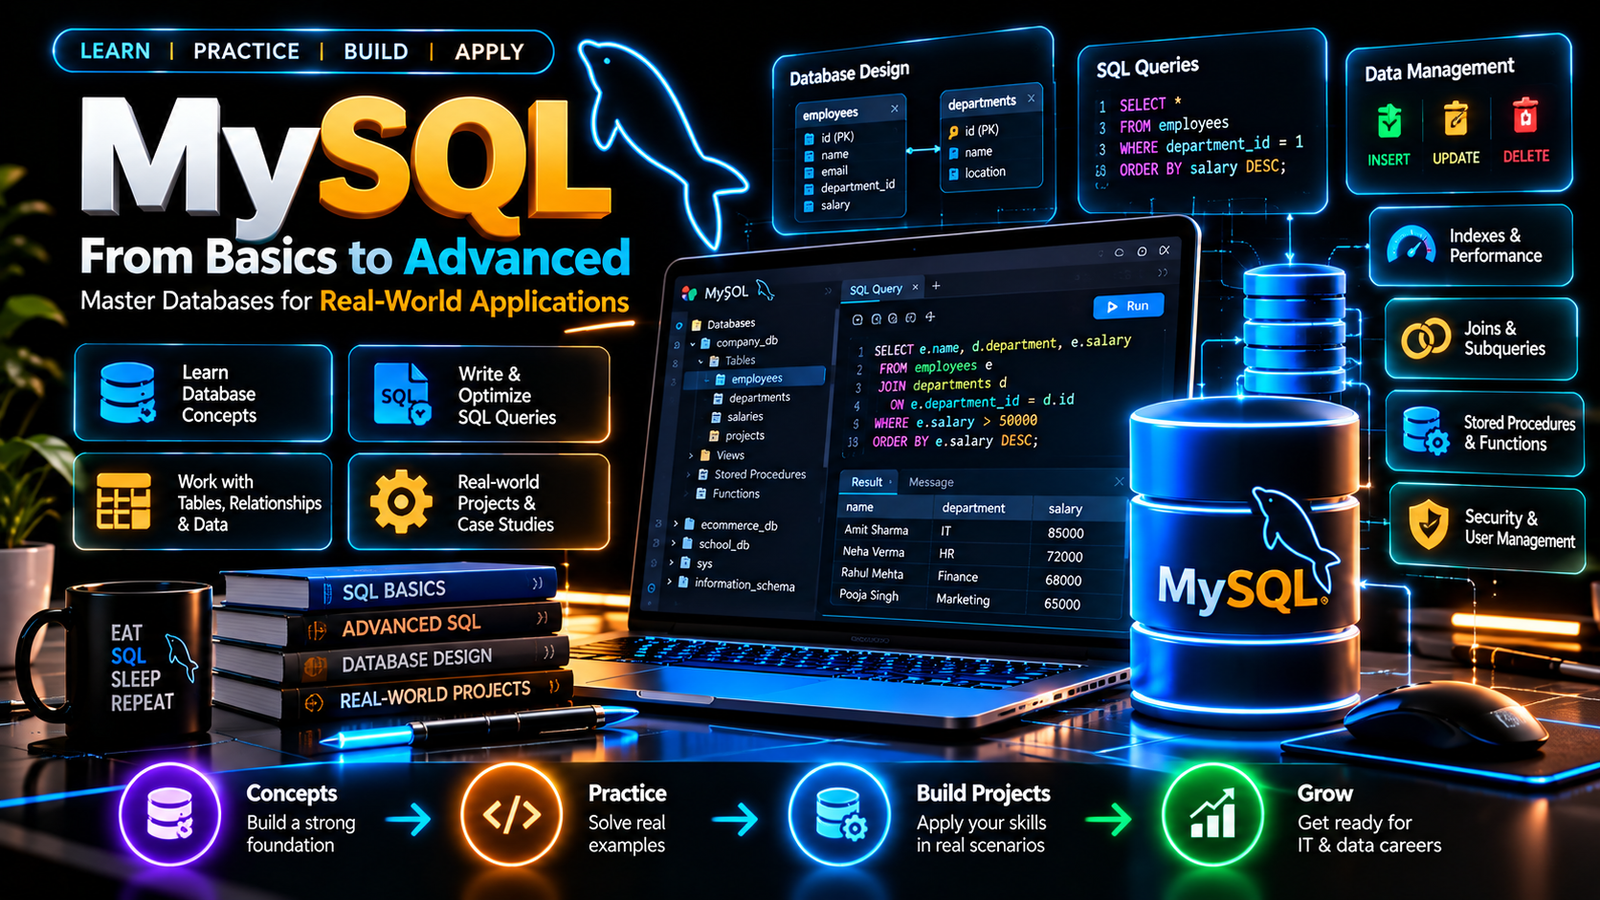Collapse the Tables folder in tree
The width and height of the screenshot is (1600, 900).
point(700,362)
